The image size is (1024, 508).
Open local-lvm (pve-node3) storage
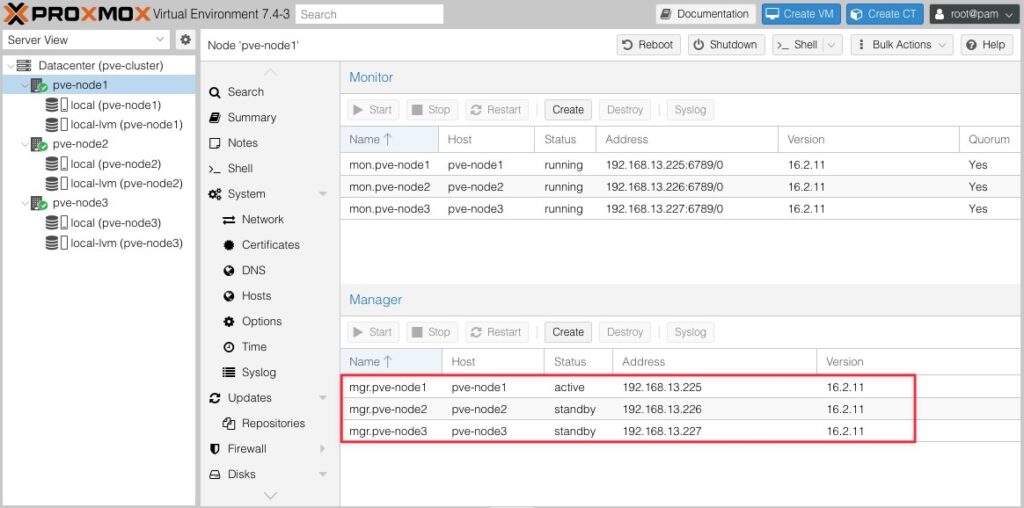pyautogui.click(x=126, y=243)
